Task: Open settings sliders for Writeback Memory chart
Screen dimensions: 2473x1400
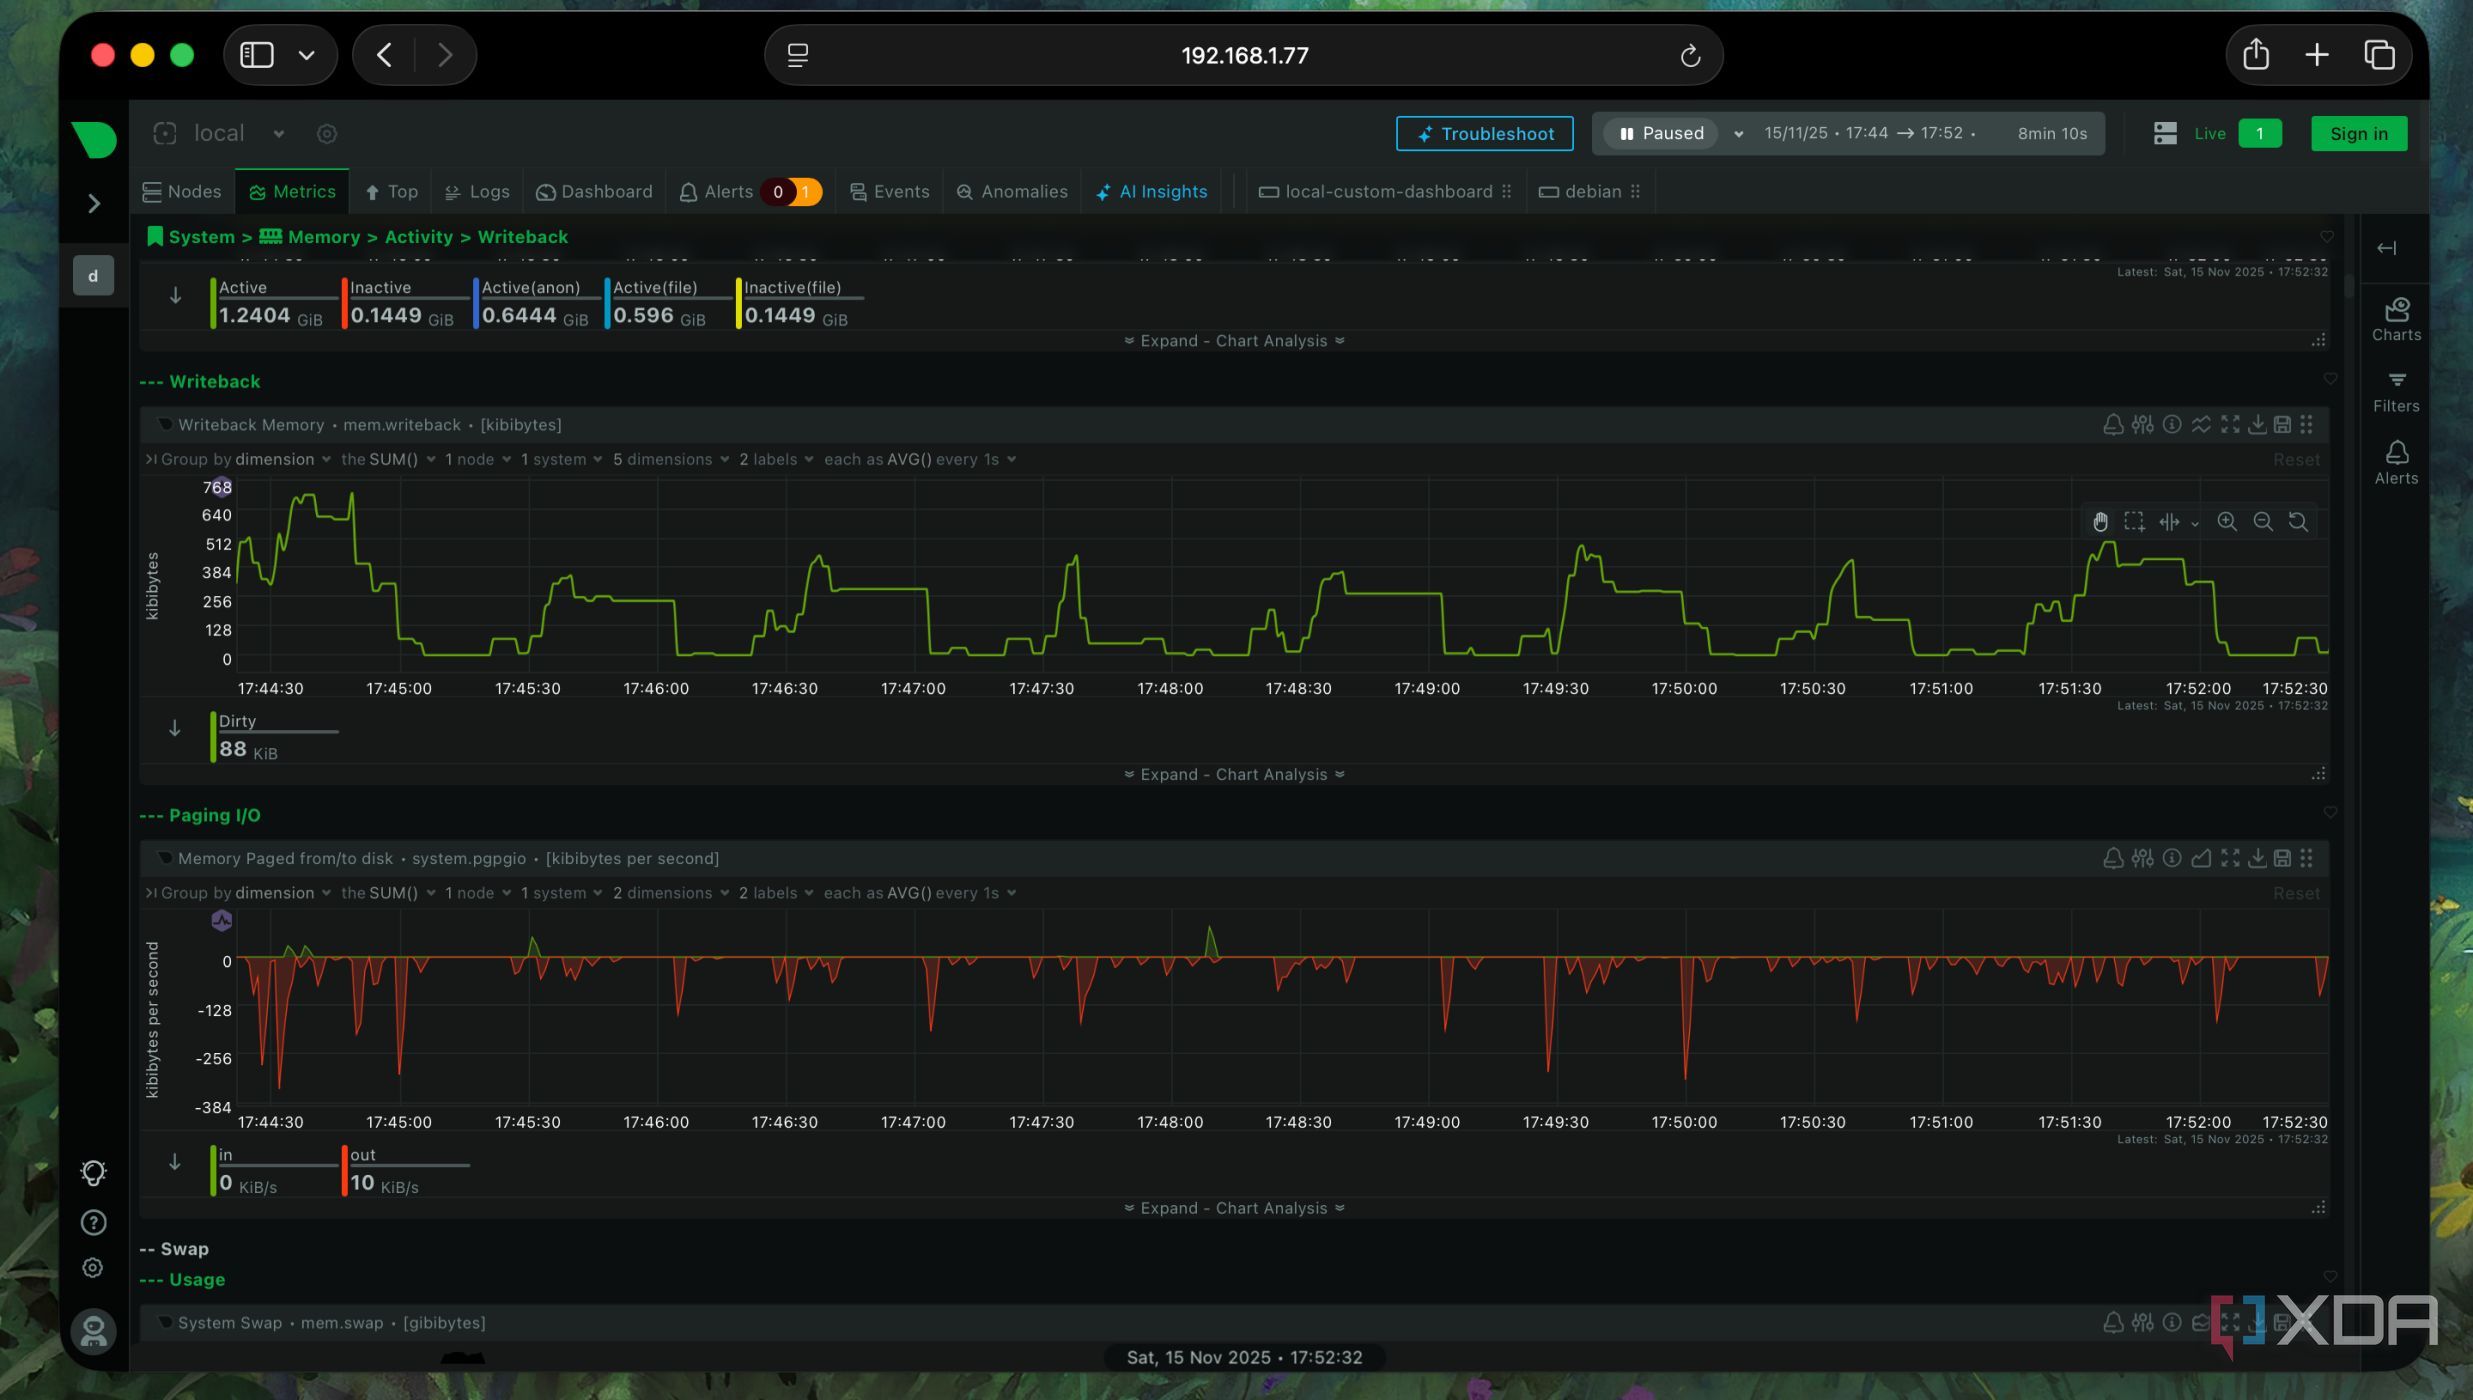Action: click(x=2142, y=425)
